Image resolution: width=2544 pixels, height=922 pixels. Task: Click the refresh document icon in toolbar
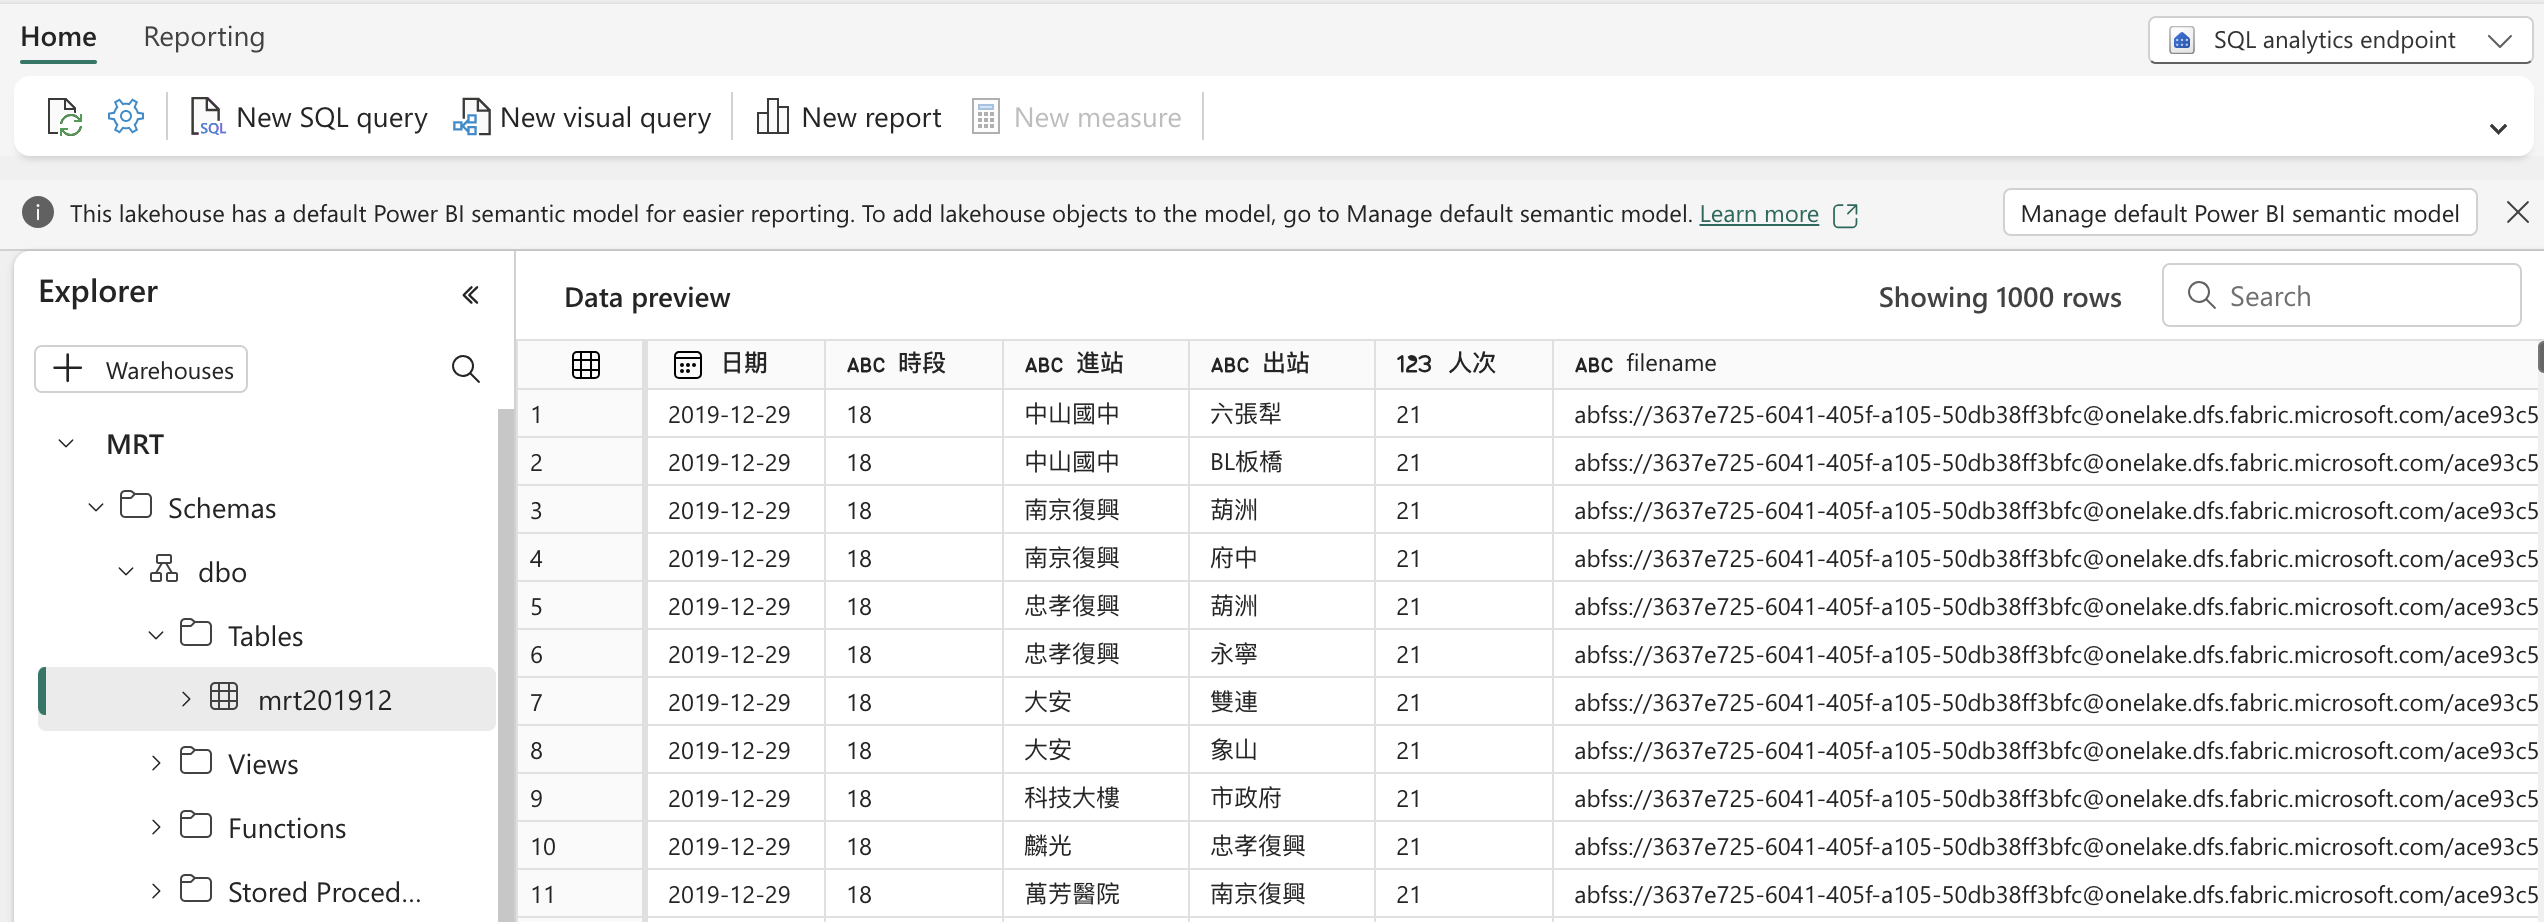point(65,117)
